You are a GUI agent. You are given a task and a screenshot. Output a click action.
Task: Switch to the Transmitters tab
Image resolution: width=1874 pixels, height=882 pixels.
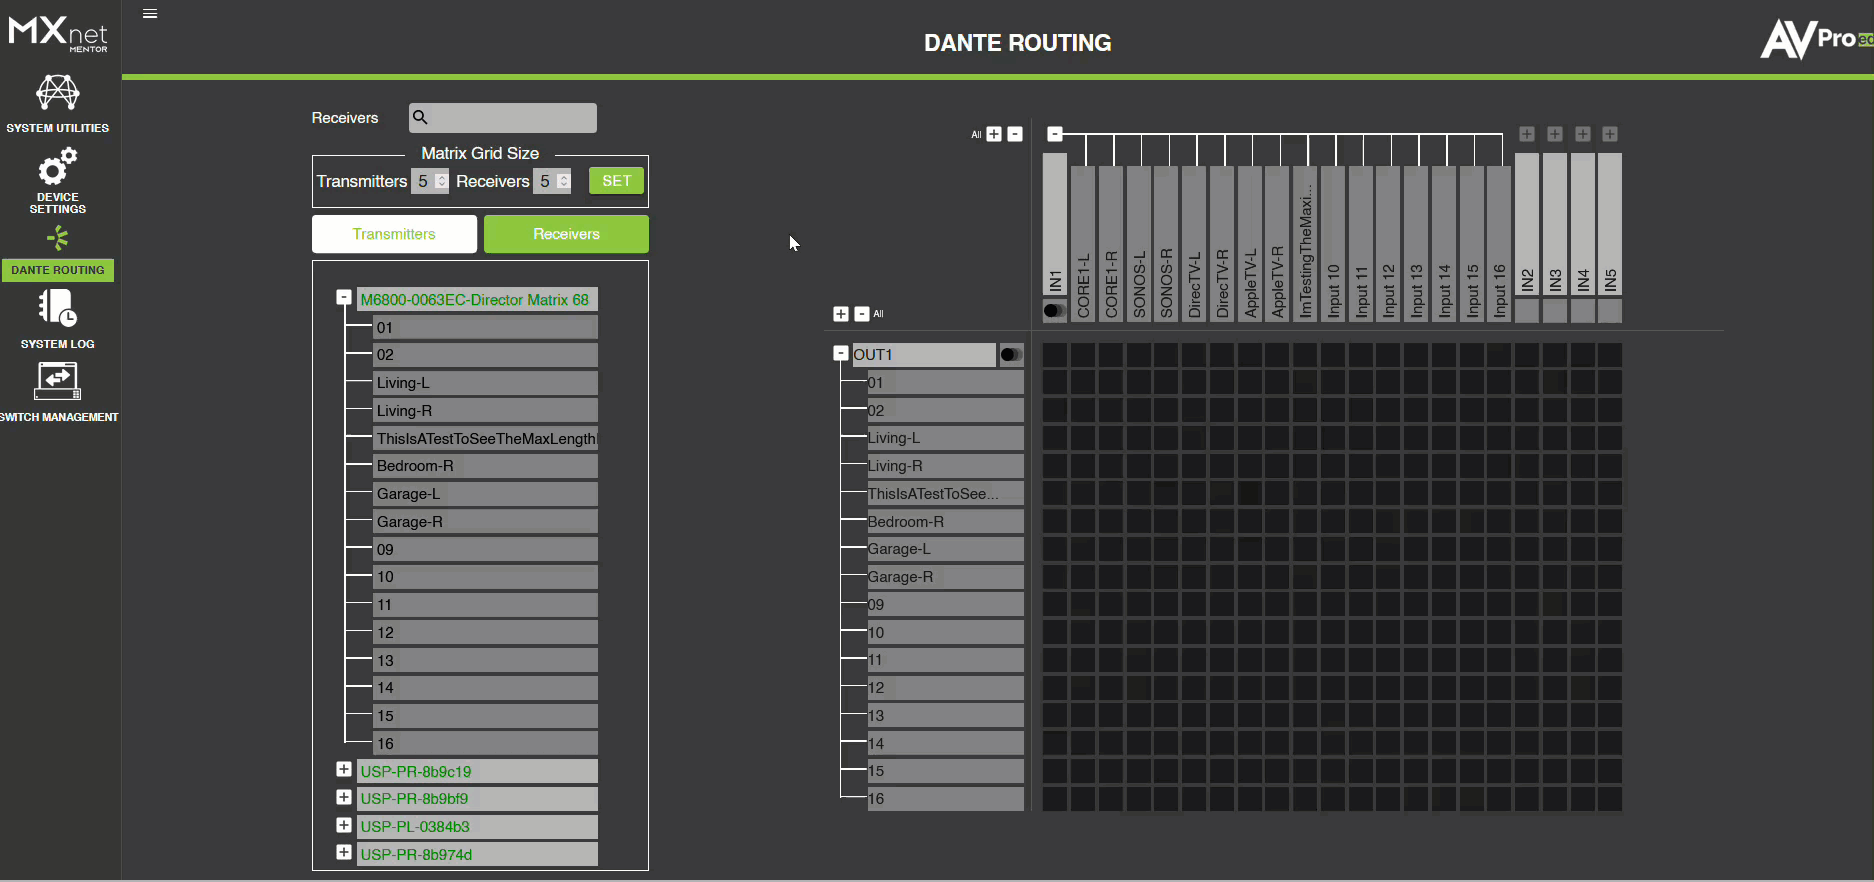[x=394, y=234]
